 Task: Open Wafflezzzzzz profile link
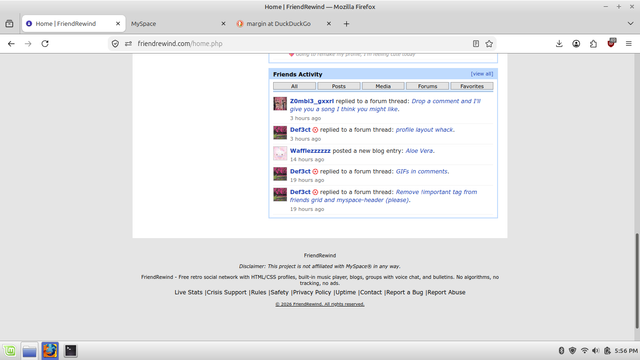[x=310, y=151]
